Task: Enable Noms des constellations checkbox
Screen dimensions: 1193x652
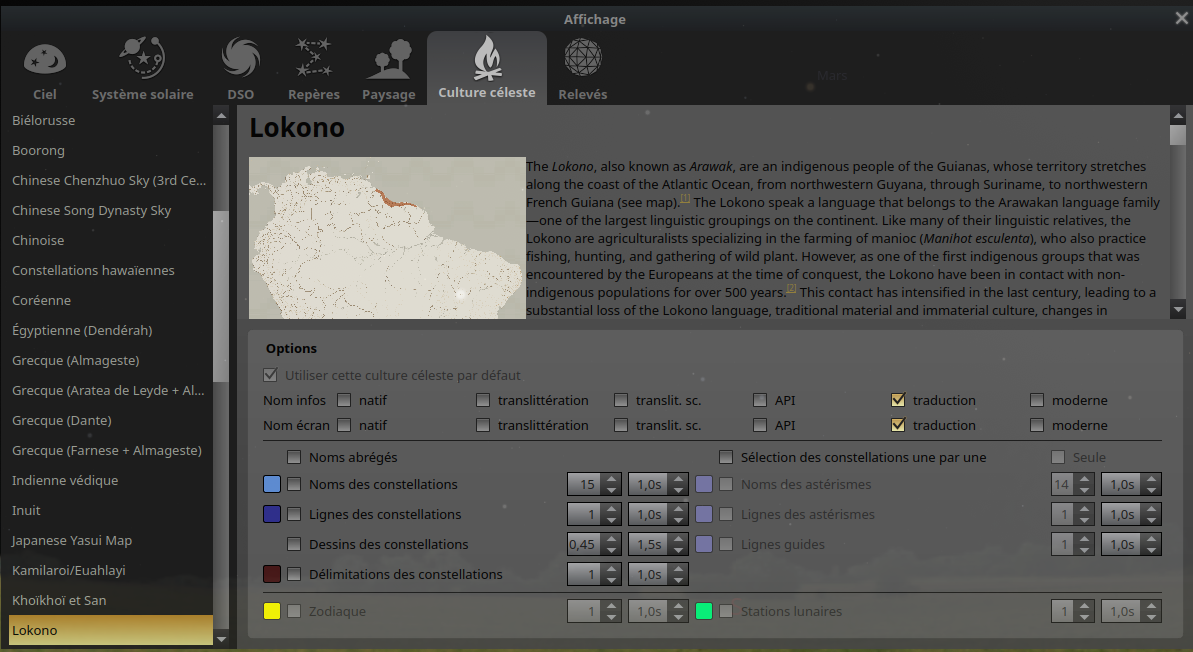Action: pyautogui.click(x=294, y=485)
